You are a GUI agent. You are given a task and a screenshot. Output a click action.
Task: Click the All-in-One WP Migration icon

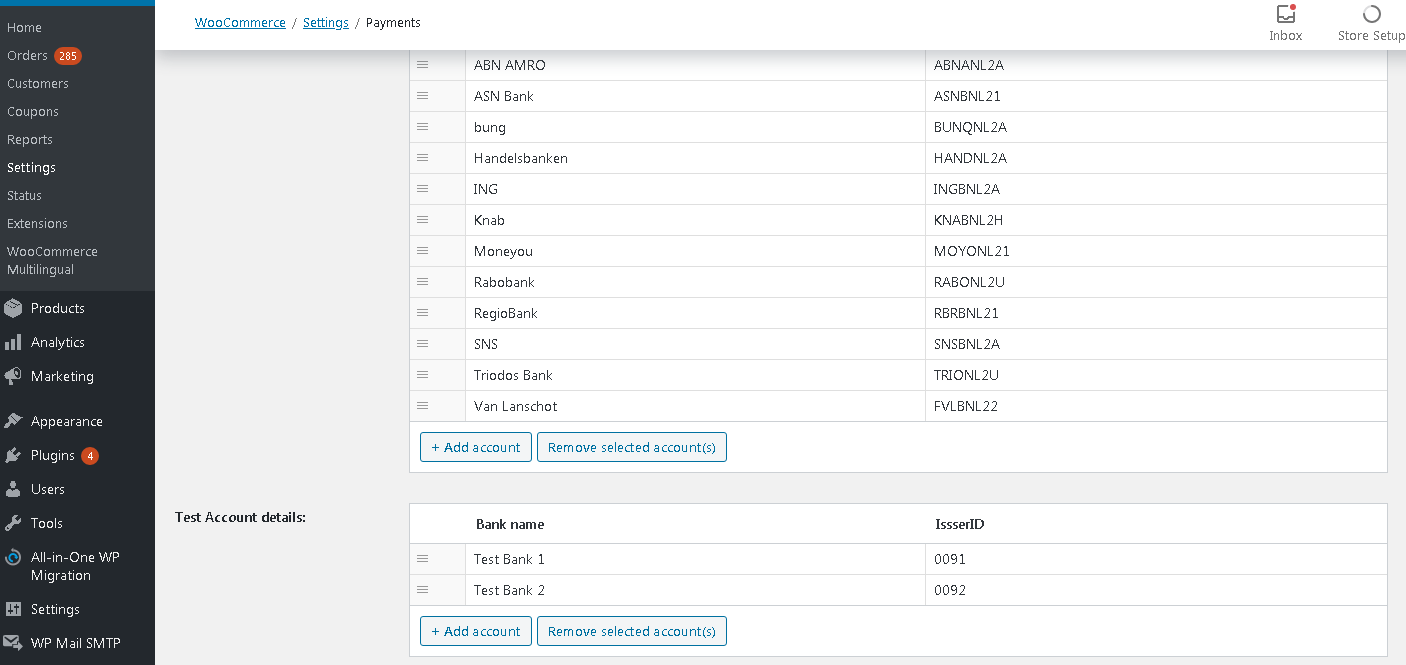(x=13, y=558)
